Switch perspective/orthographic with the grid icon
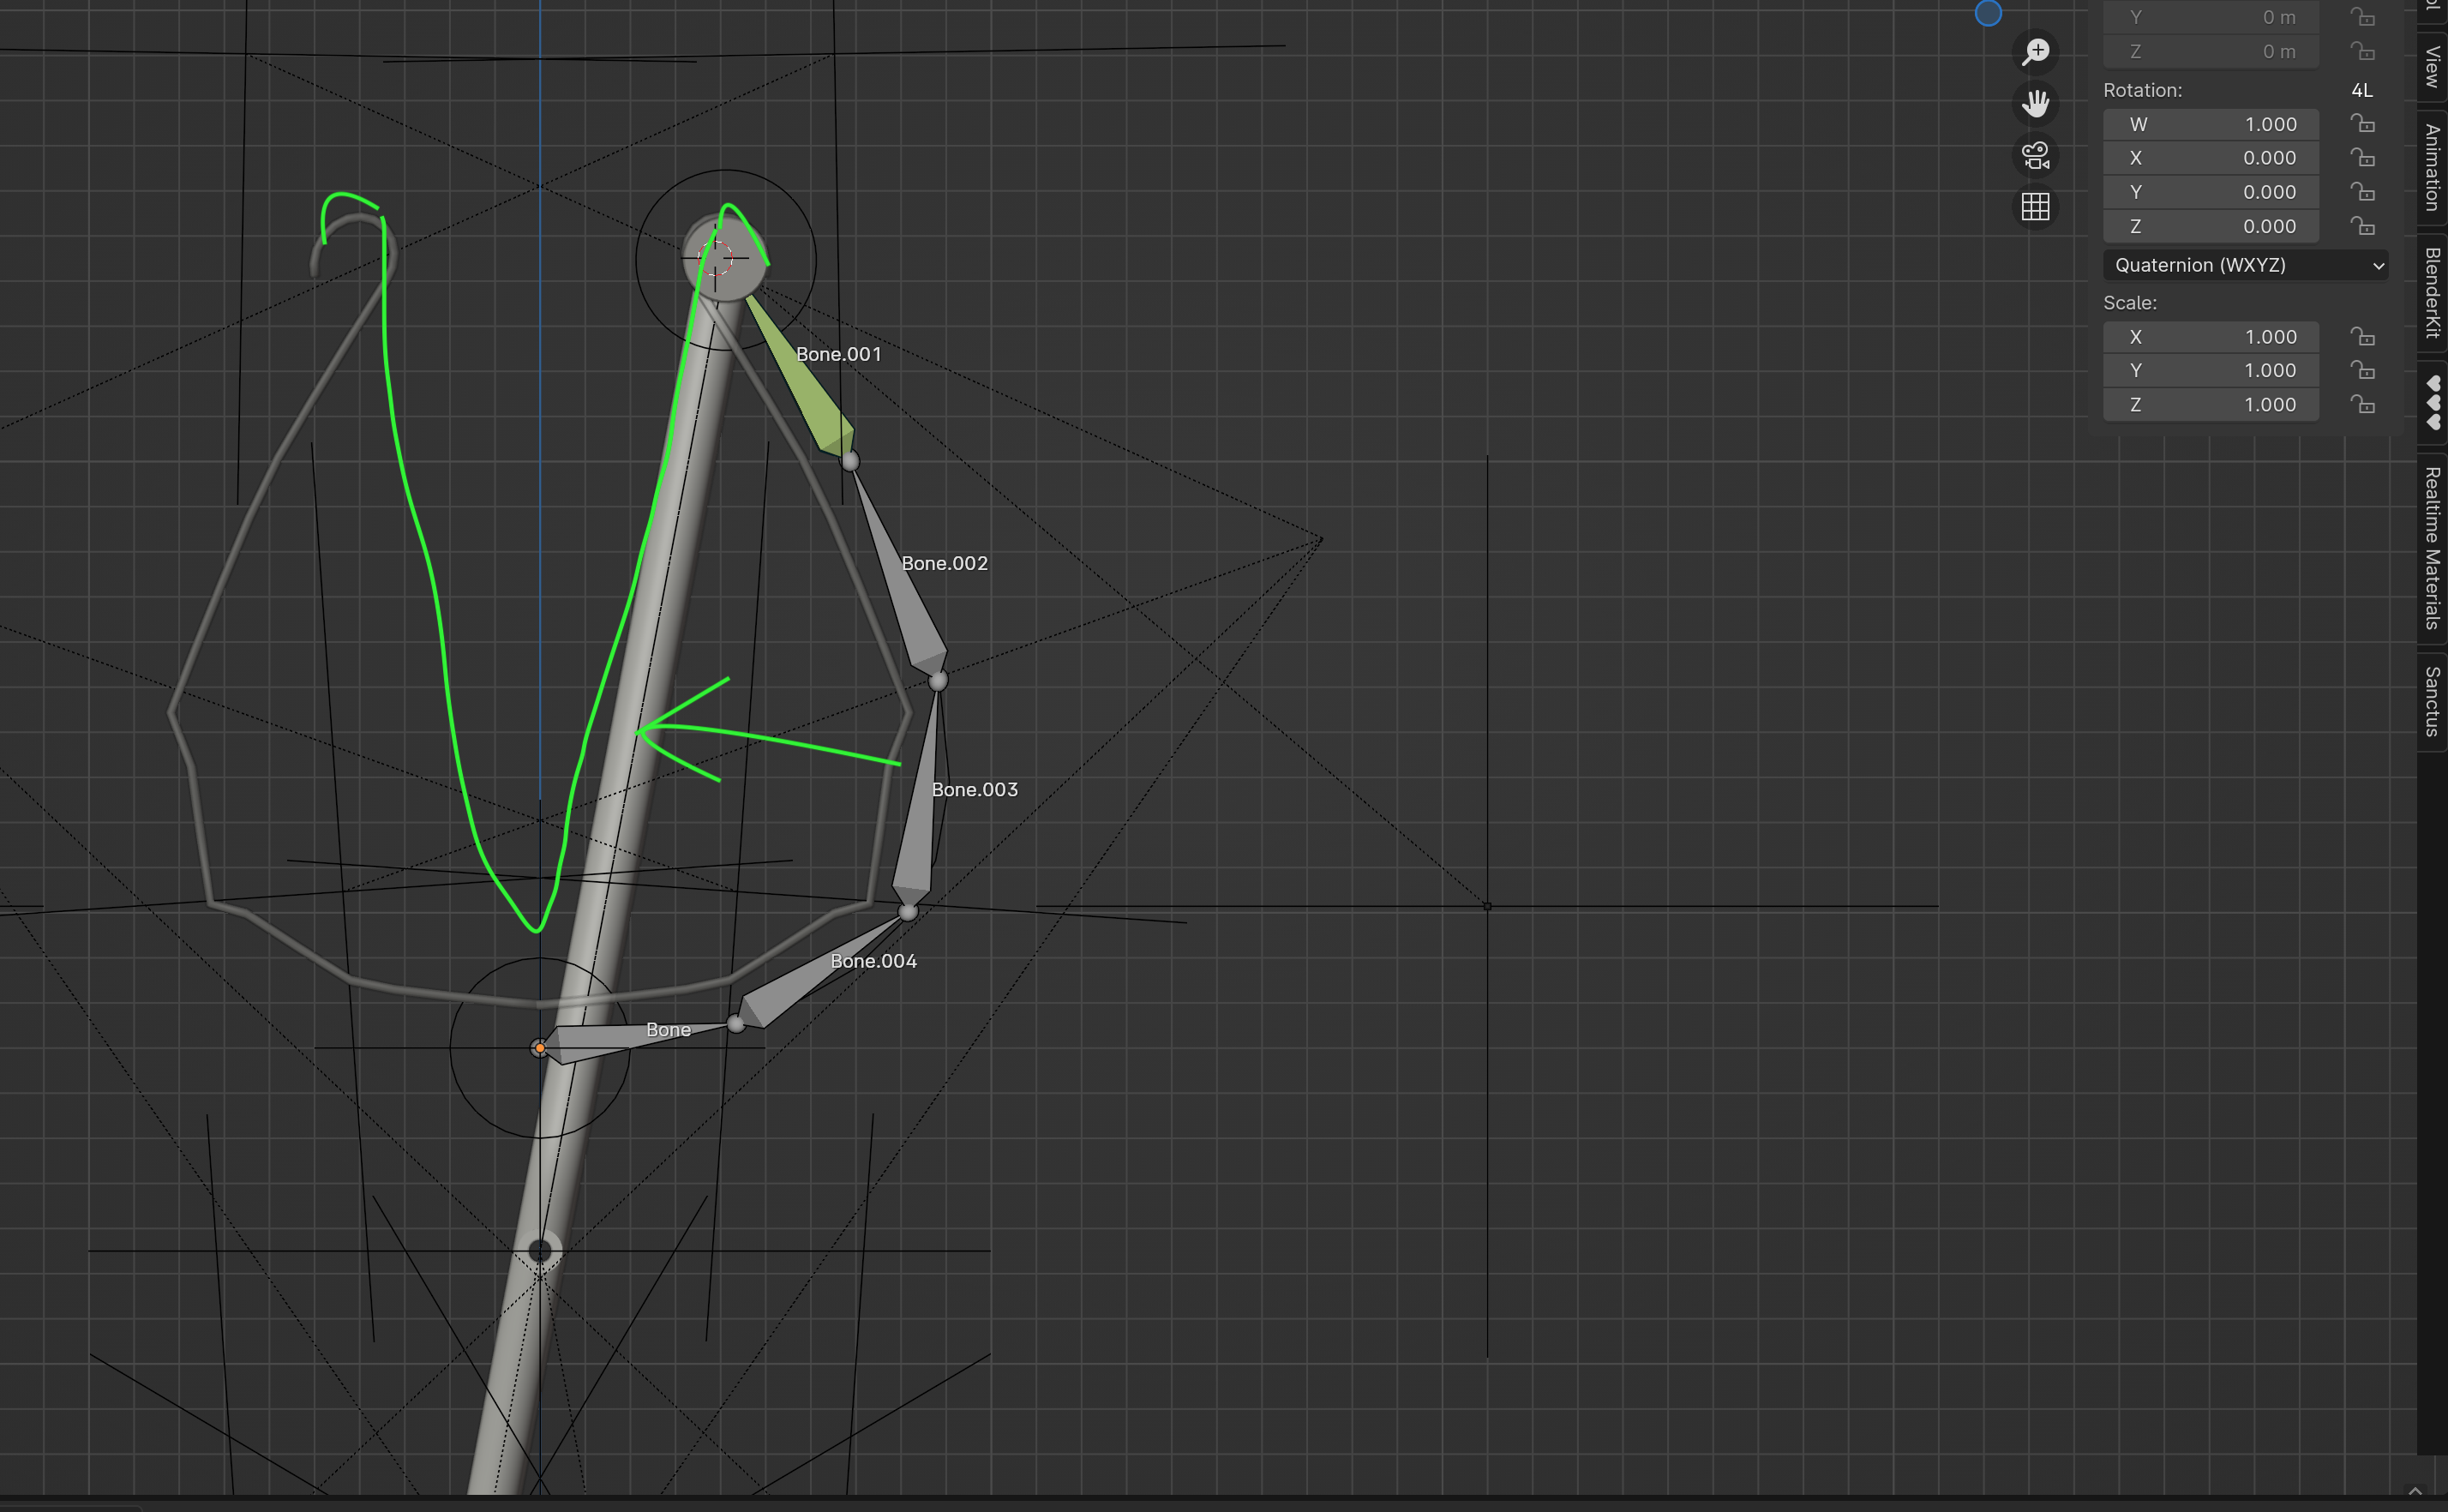2448x1512 pixels. tap(2035, 207)
